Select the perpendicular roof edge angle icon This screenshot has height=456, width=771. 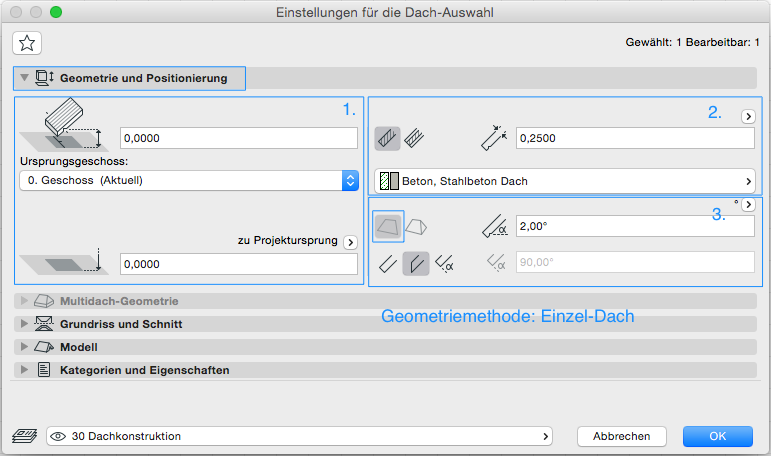pos(387,263)
